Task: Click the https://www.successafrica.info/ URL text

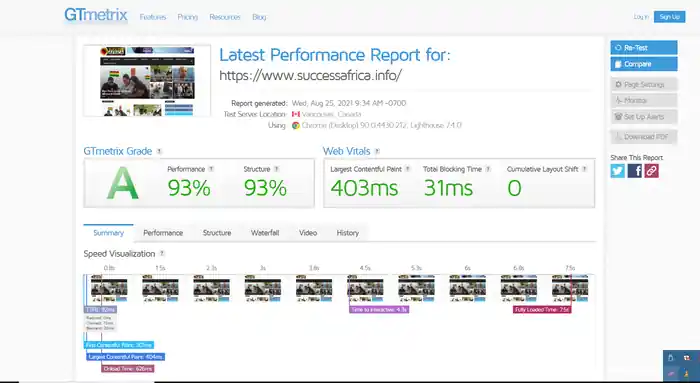Action: (x=310, y=75)
